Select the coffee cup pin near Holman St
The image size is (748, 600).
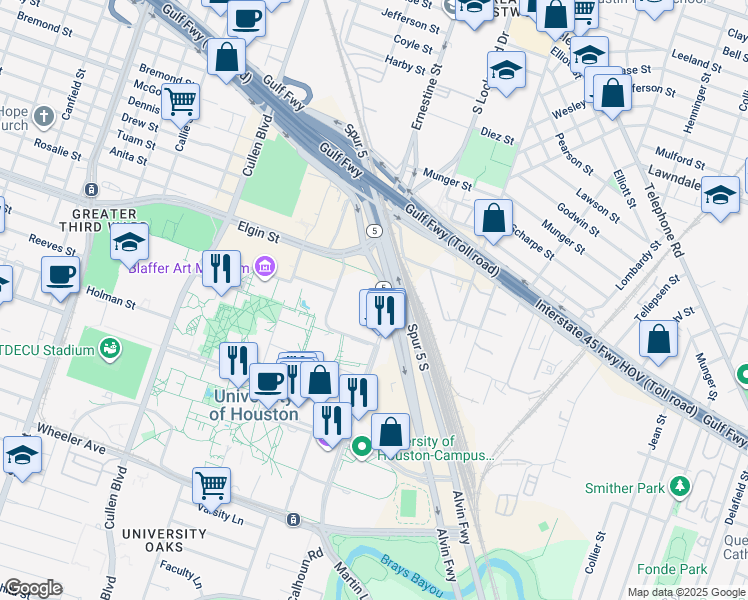60,274
